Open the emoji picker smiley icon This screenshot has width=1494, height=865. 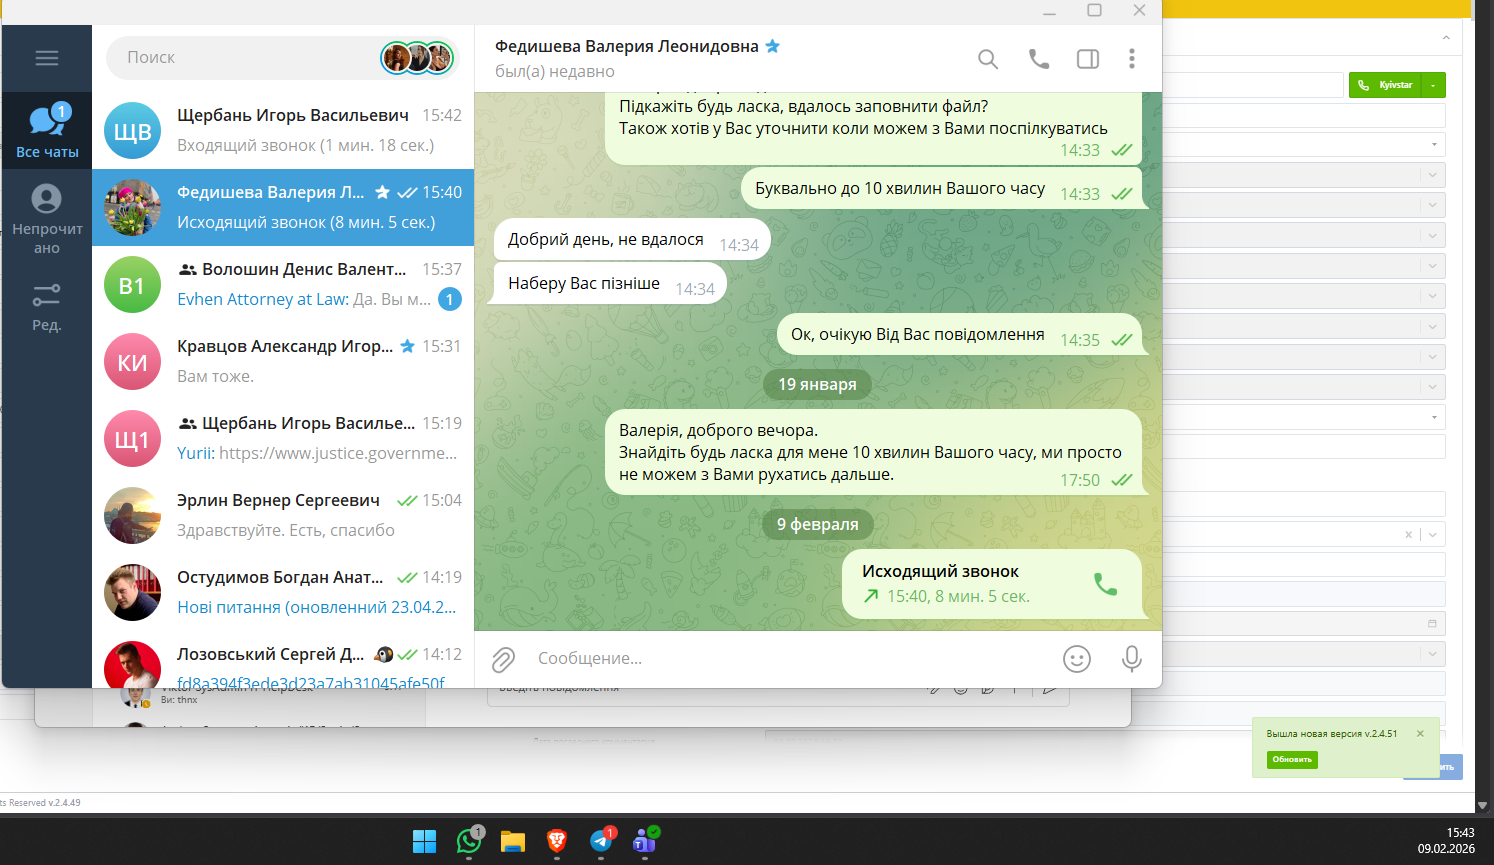click(x=1077, y=659)
